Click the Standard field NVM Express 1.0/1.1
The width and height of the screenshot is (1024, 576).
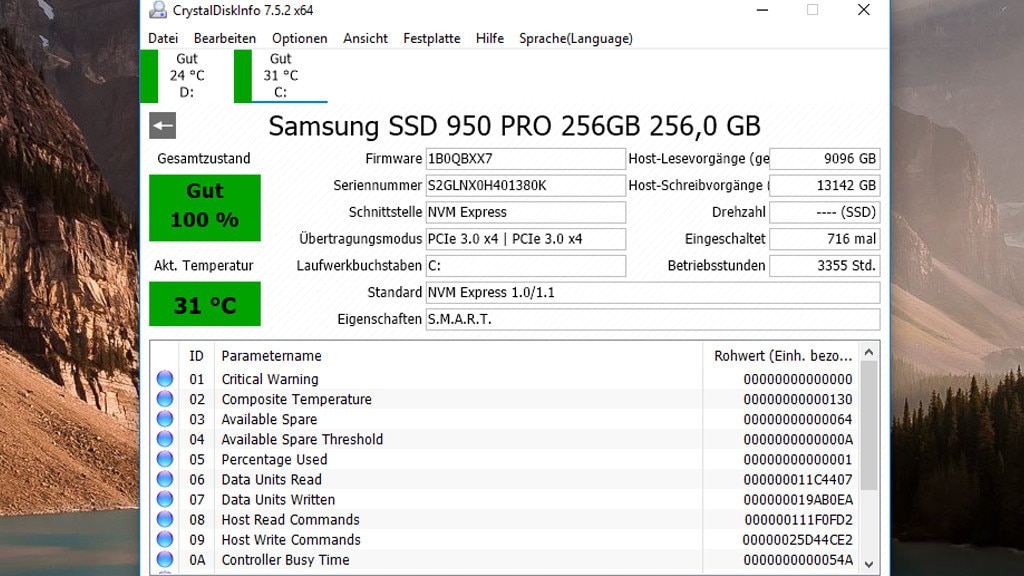pyautogui.click(x=653, y=293)
